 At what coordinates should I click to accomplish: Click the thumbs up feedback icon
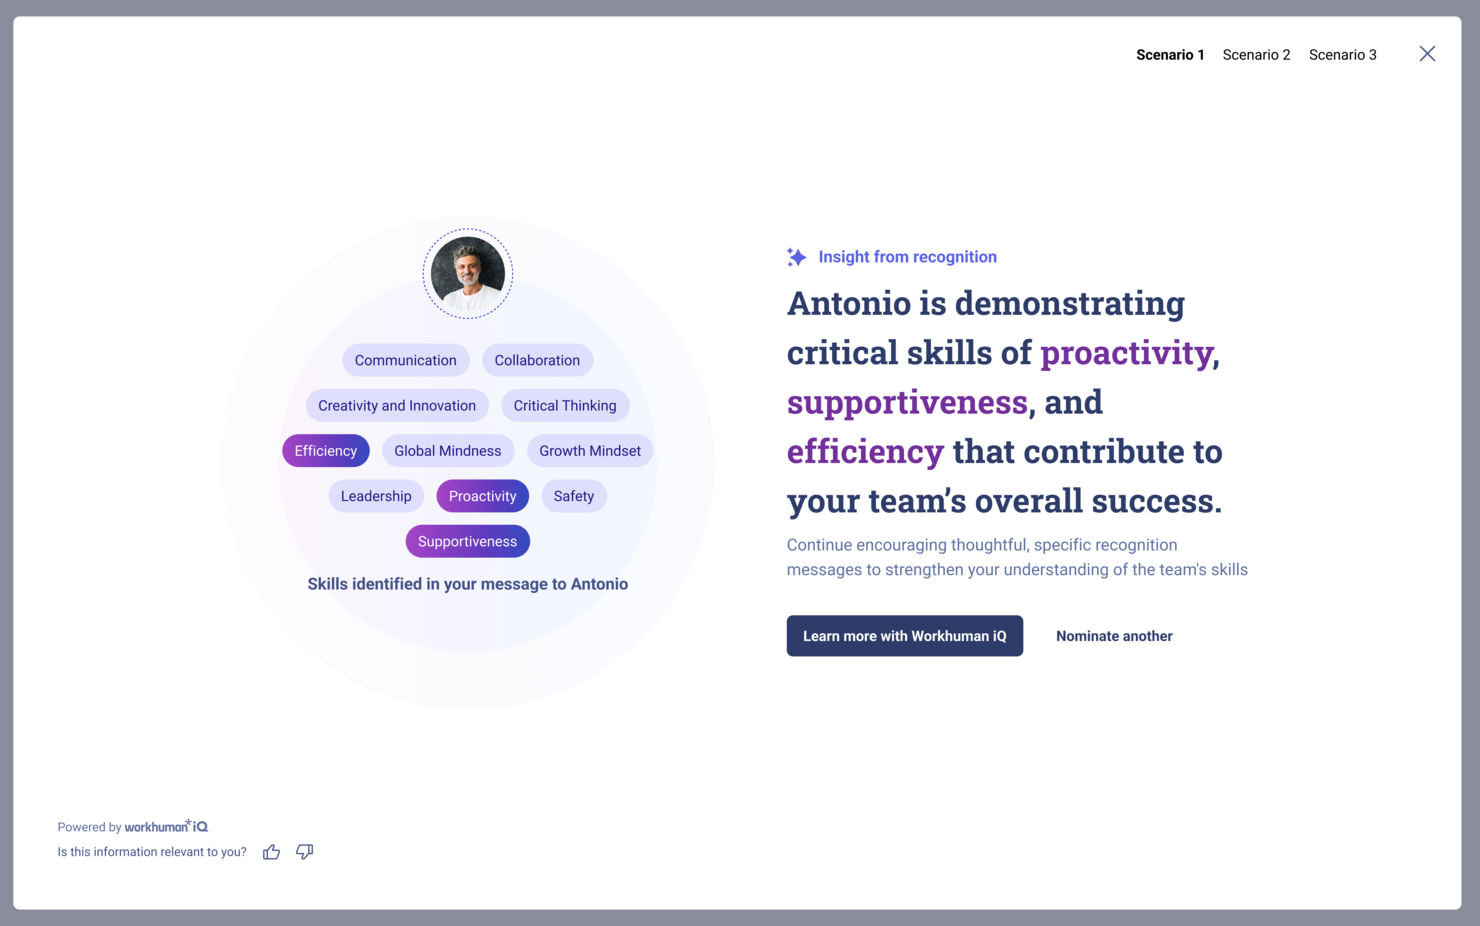(x=271, y=851)
